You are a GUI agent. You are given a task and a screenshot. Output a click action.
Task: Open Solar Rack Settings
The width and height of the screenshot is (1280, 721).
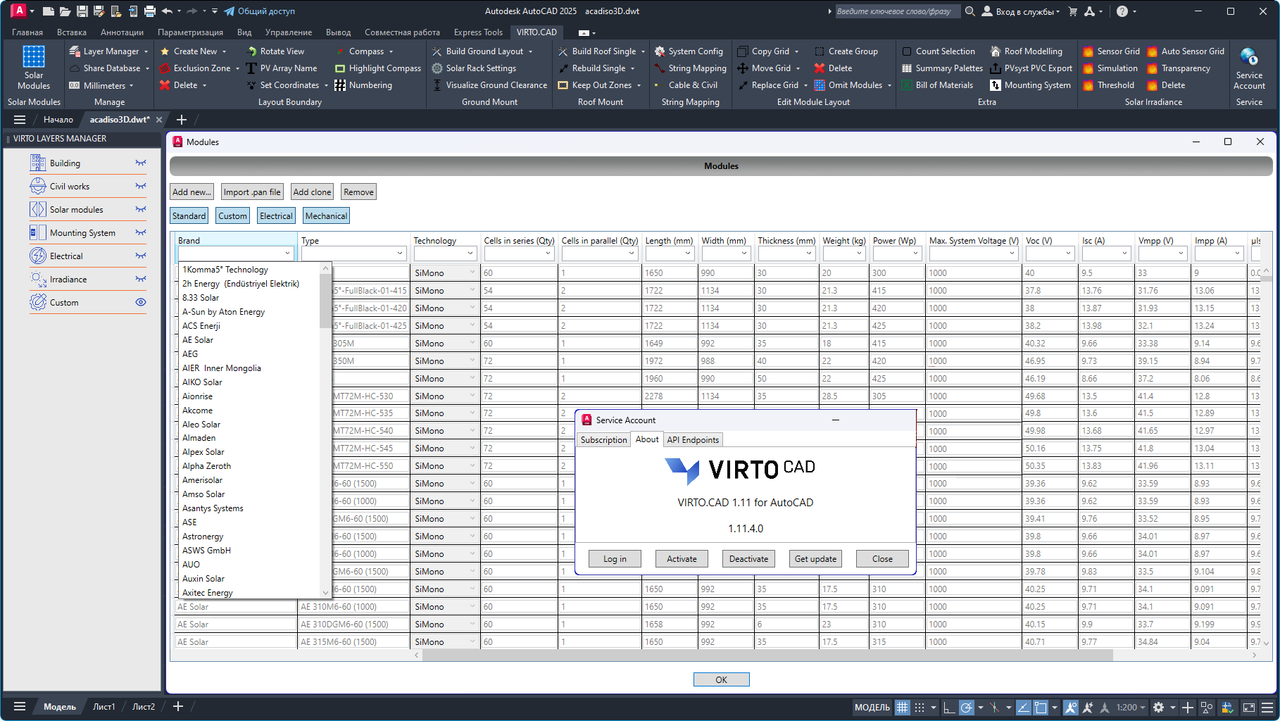tap(474, 68)
